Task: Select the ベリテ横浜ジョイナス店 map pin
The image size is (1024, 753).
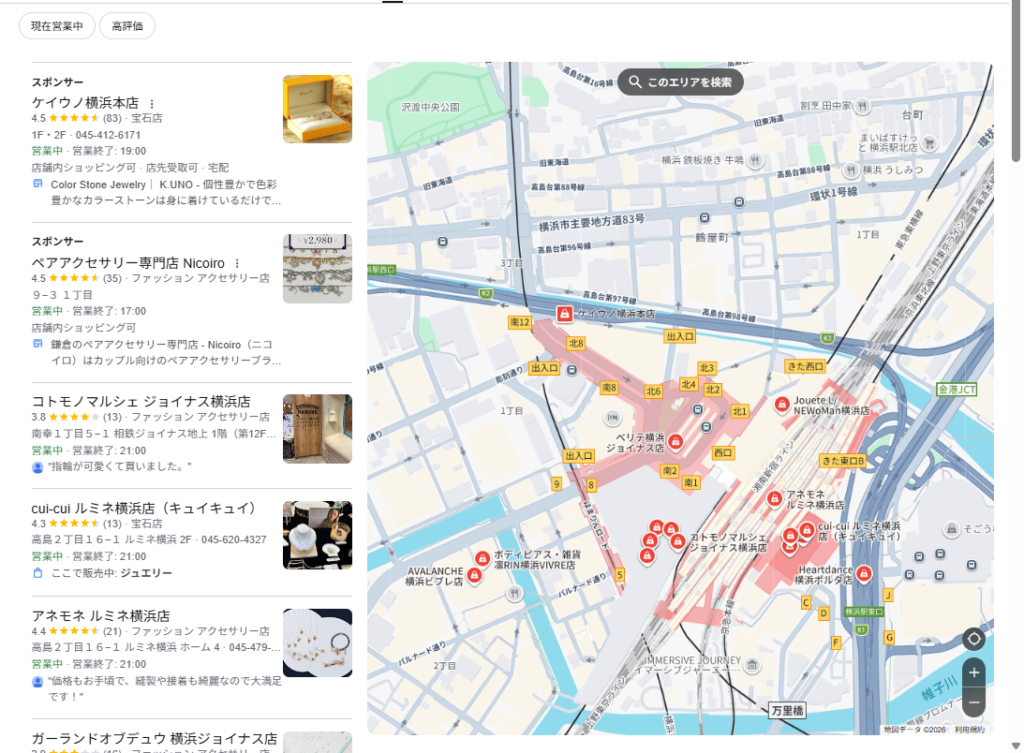Action: [x=676, y=442]
